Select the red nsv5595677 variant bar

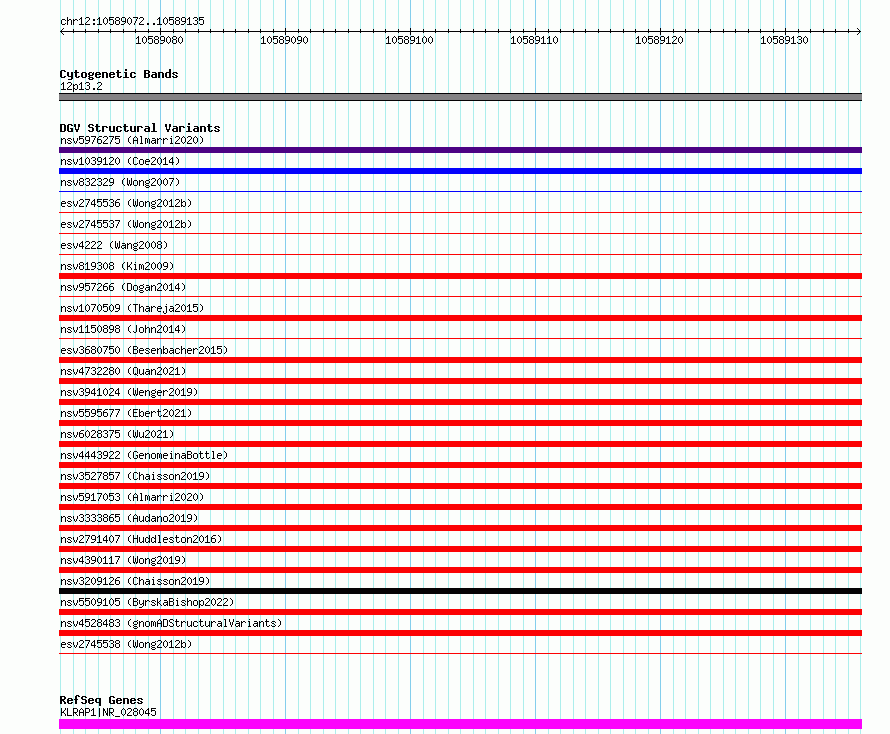coord(460,423)
